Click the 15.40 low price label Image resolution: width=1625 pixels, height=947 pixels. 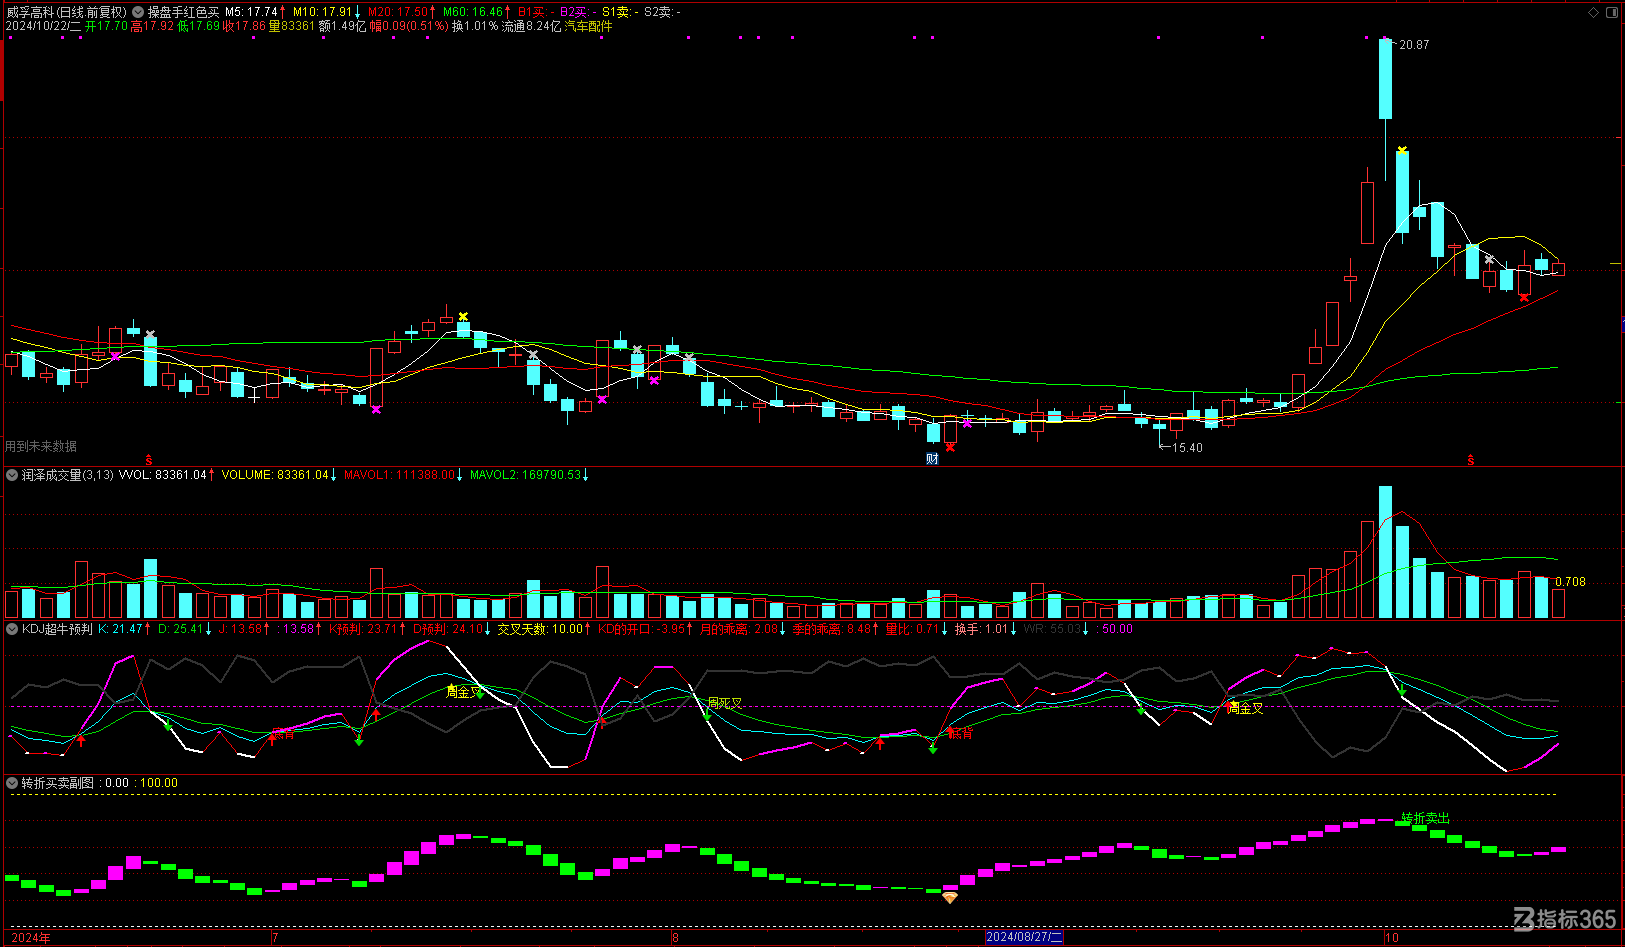pyautogui.click(x=1187, y=448)
